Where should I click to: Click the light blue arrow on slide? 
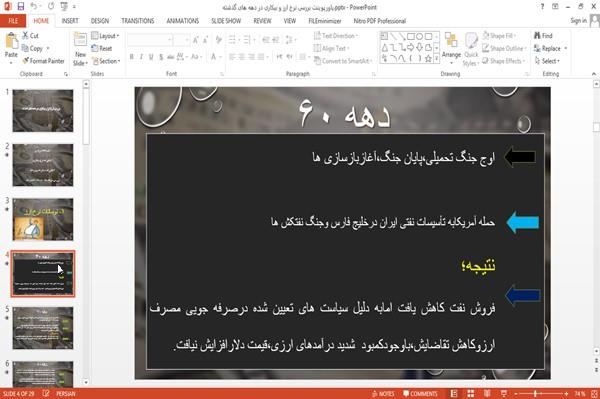(522, 223)
